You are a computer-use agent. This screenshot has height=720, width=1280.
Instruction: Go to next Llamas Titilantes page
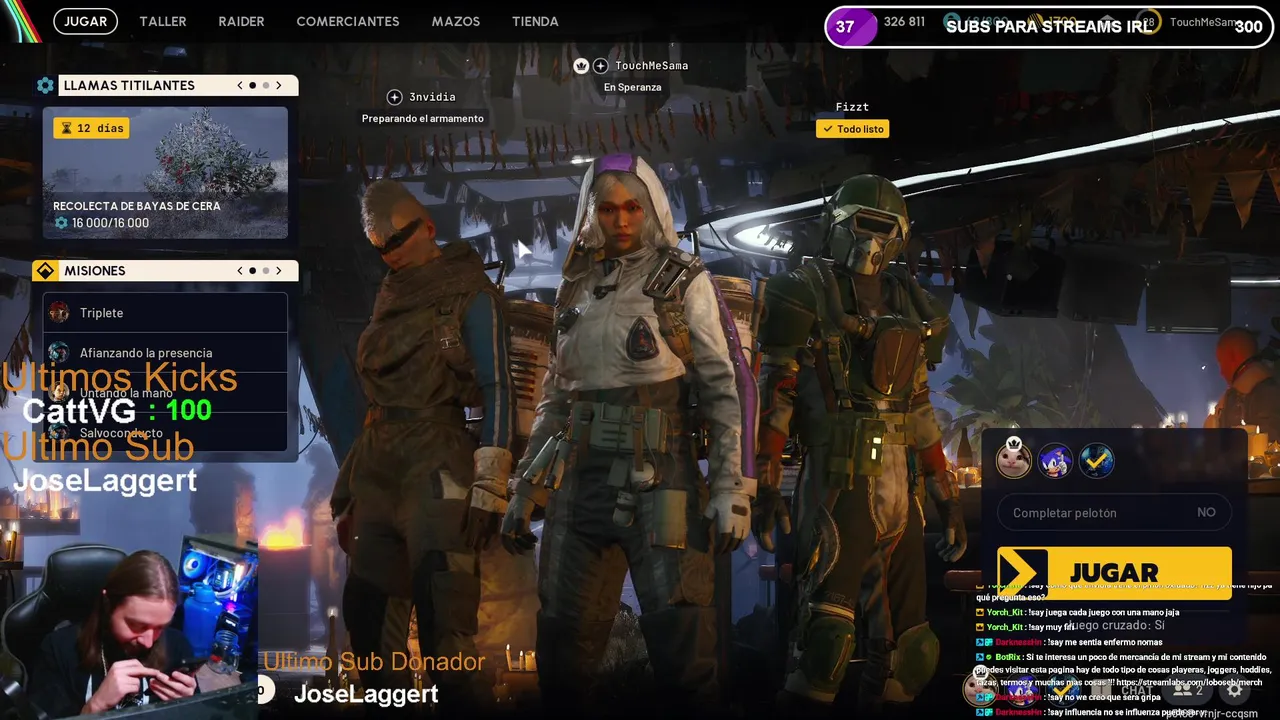tap(279, 86)
